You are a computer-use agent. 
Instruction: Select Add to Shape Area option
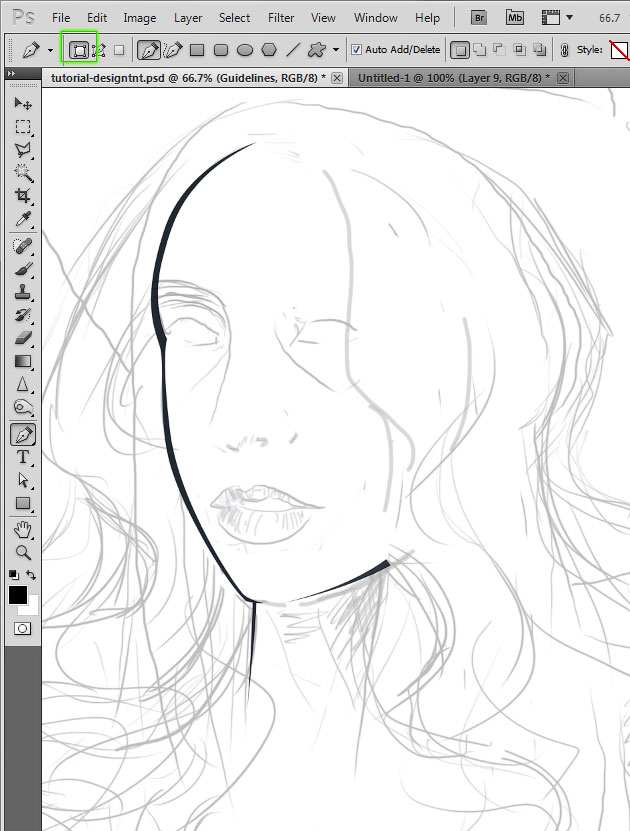[x=480, y=50]
